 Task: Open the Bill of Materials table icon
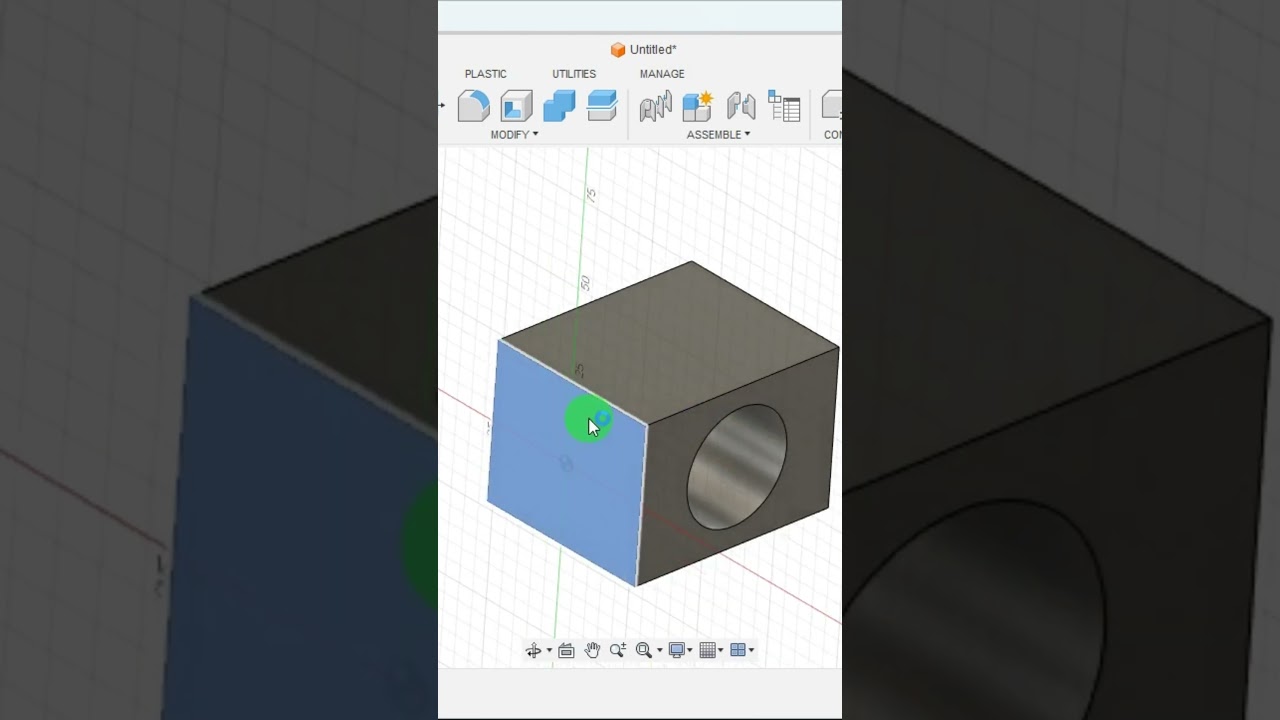pyautogui.click(x=784, y=106)
